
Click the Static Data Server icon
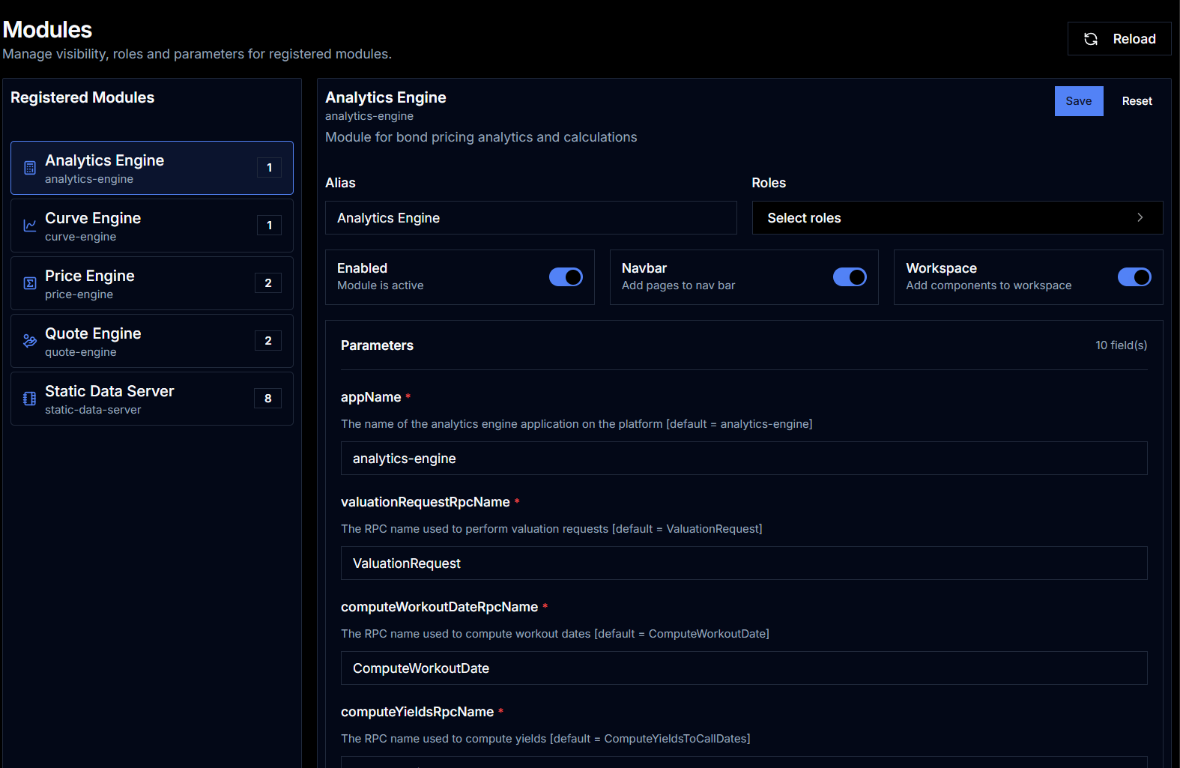(29, 399)
